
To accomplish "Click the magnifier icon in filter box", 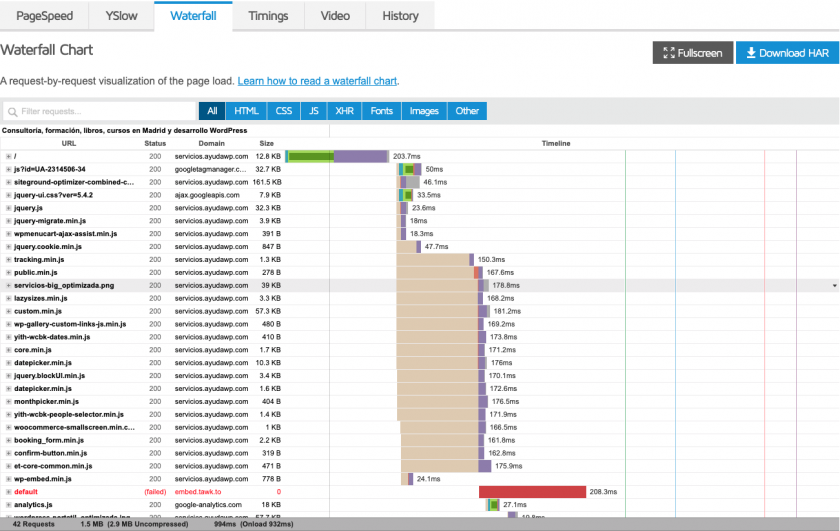I will pos(13,112).
